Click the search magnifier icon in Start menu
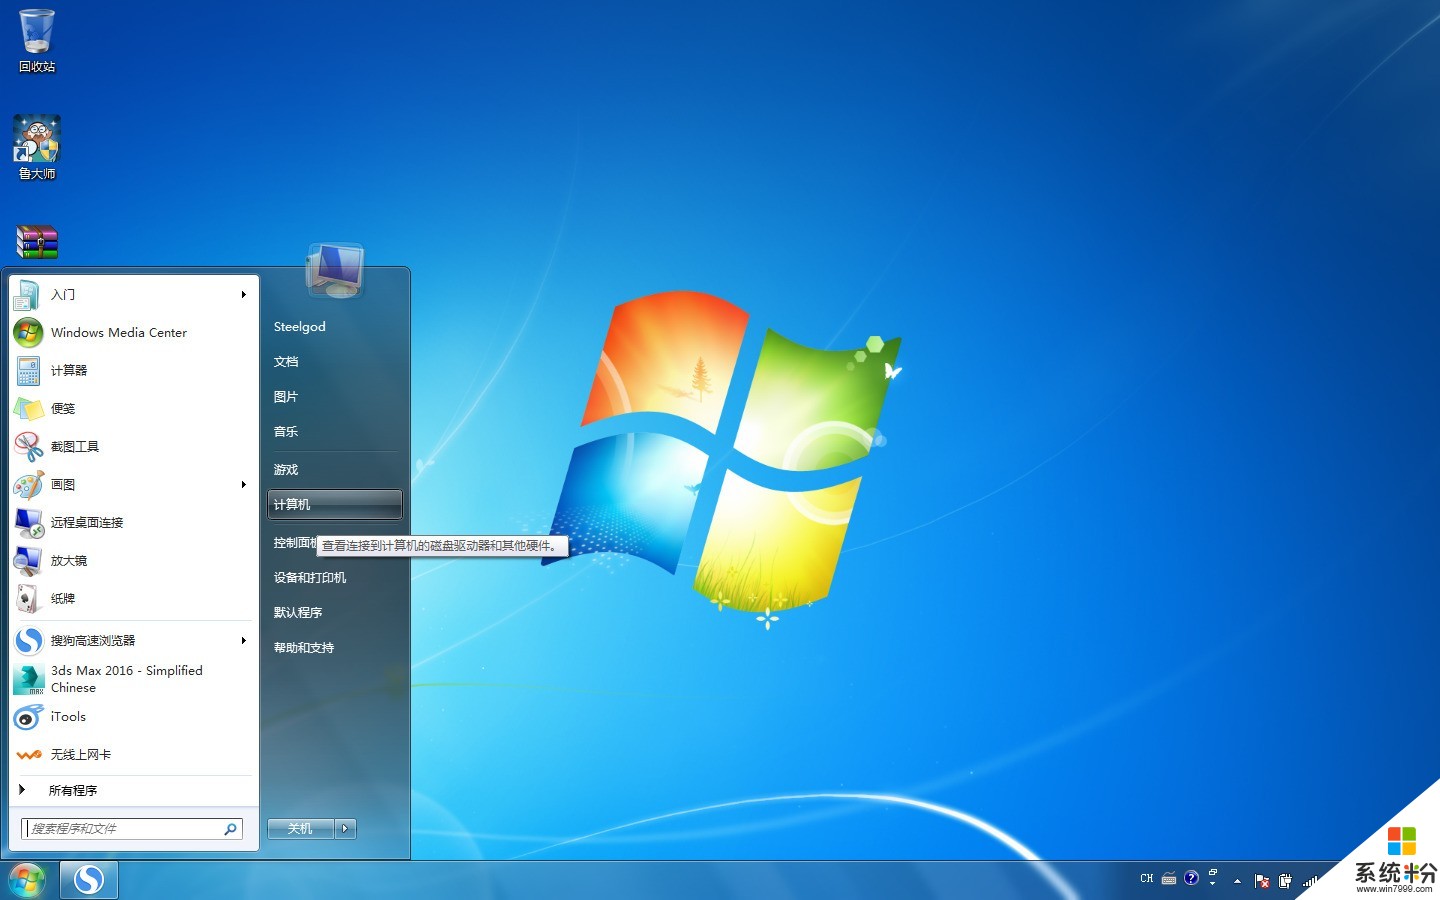Screen dimensions: 1440x900 (x=230, y=828)
